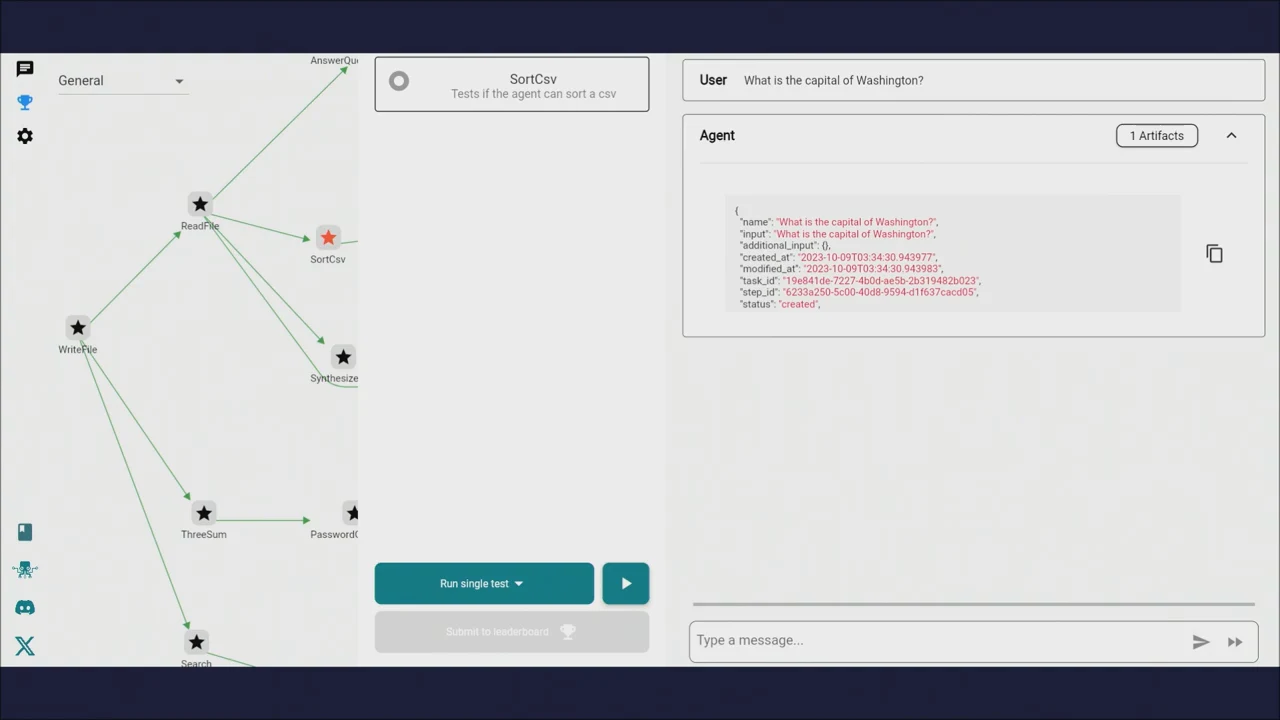Send the chat message arrow icon
The width and height of the screenshot is (1280, 720).
tap(1201, 642)
